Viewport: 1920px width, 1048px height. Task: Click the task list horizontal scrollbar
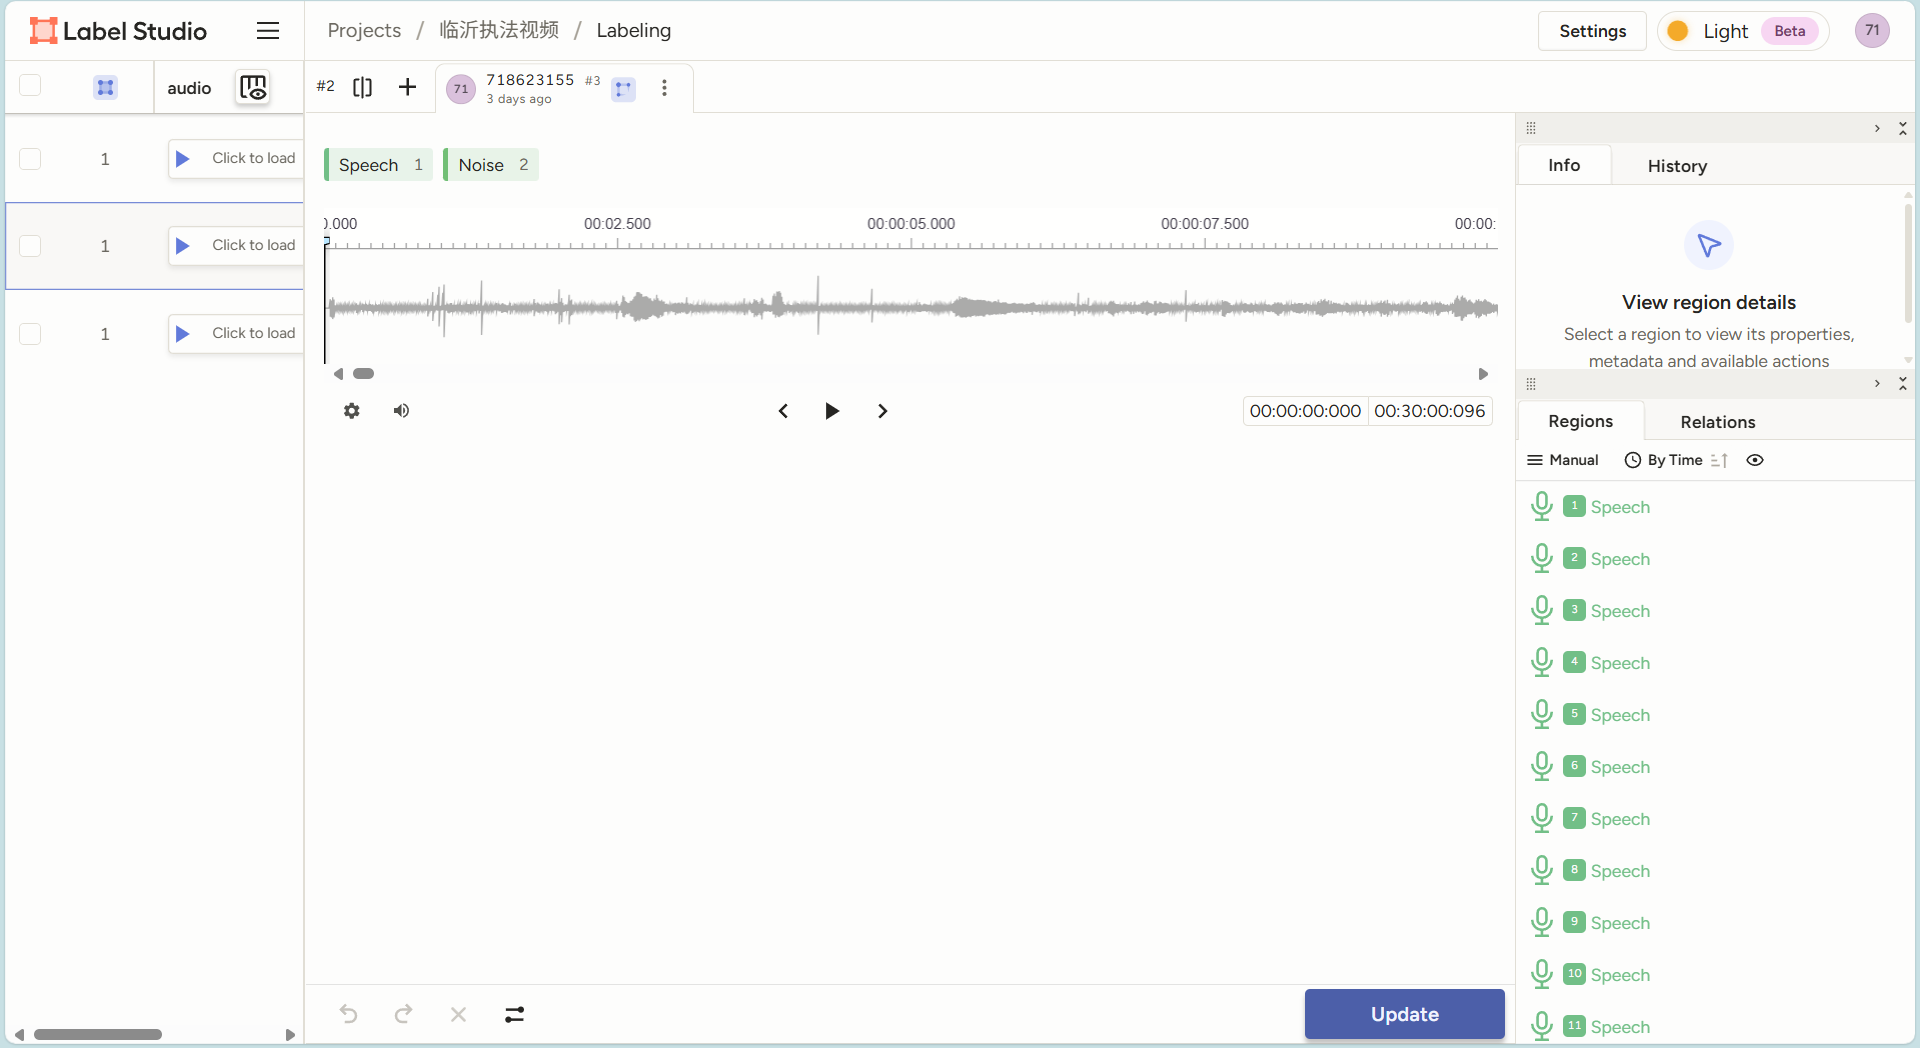click(x=98, y=1034)
